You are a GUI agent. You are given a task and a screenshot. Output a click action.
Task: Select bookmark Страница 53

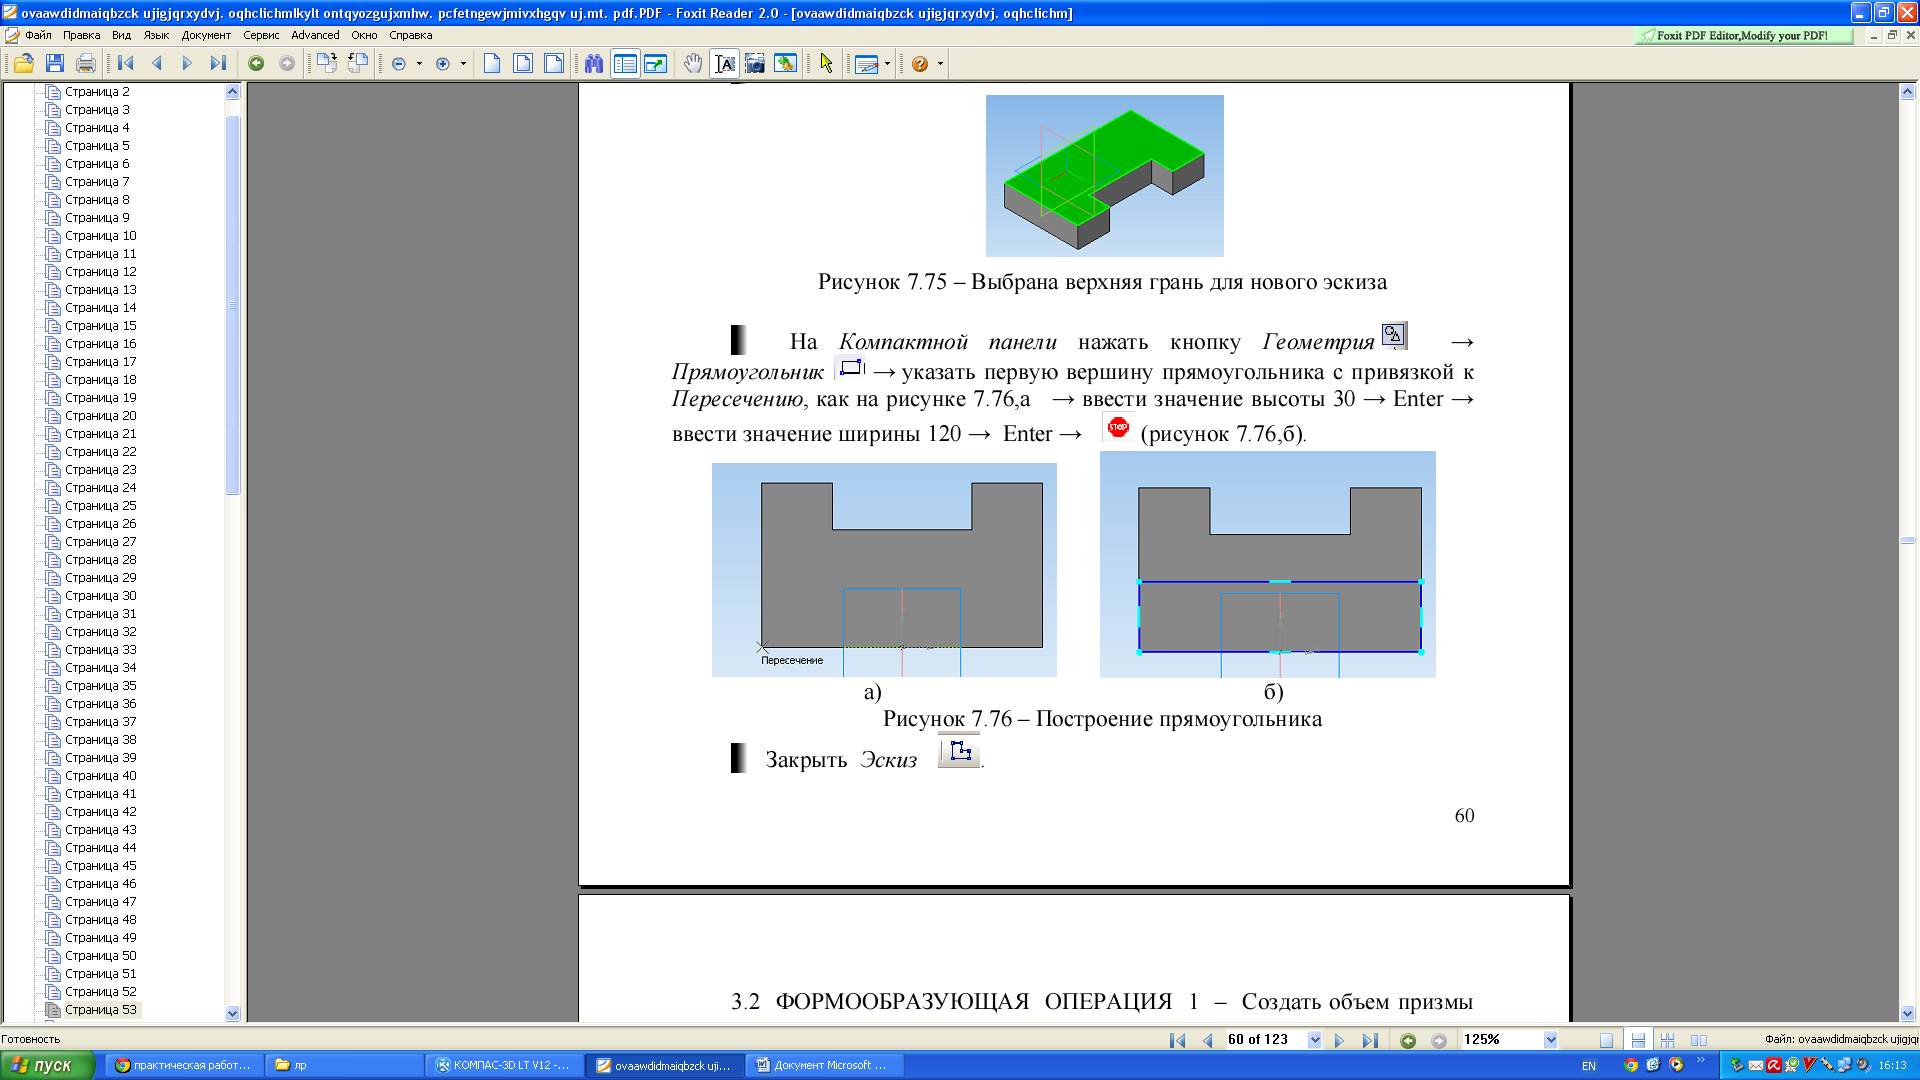point(100,1010)
